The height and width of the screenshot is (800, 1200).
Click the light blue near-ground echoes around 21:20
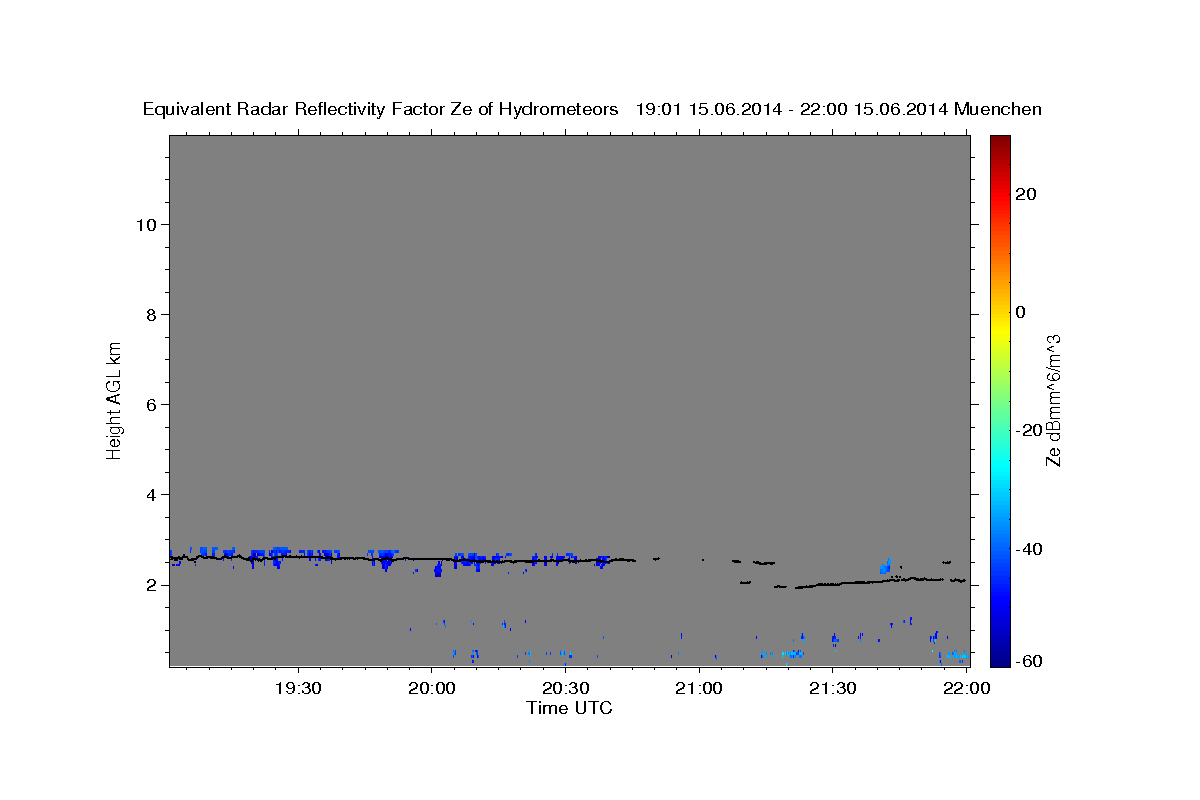(x=783, y=654)
